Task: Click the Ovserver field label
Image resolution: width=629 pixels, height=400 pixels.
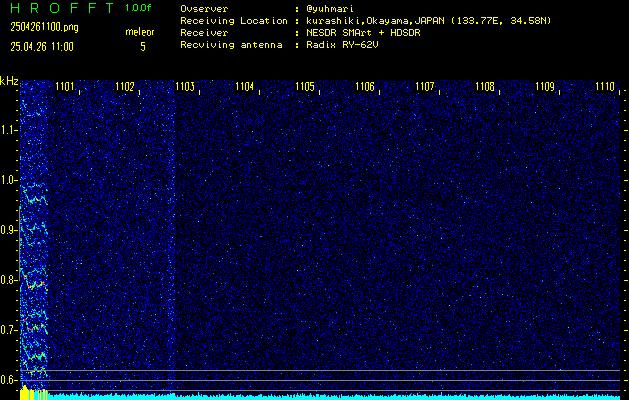Action: (x=204, y=9)
